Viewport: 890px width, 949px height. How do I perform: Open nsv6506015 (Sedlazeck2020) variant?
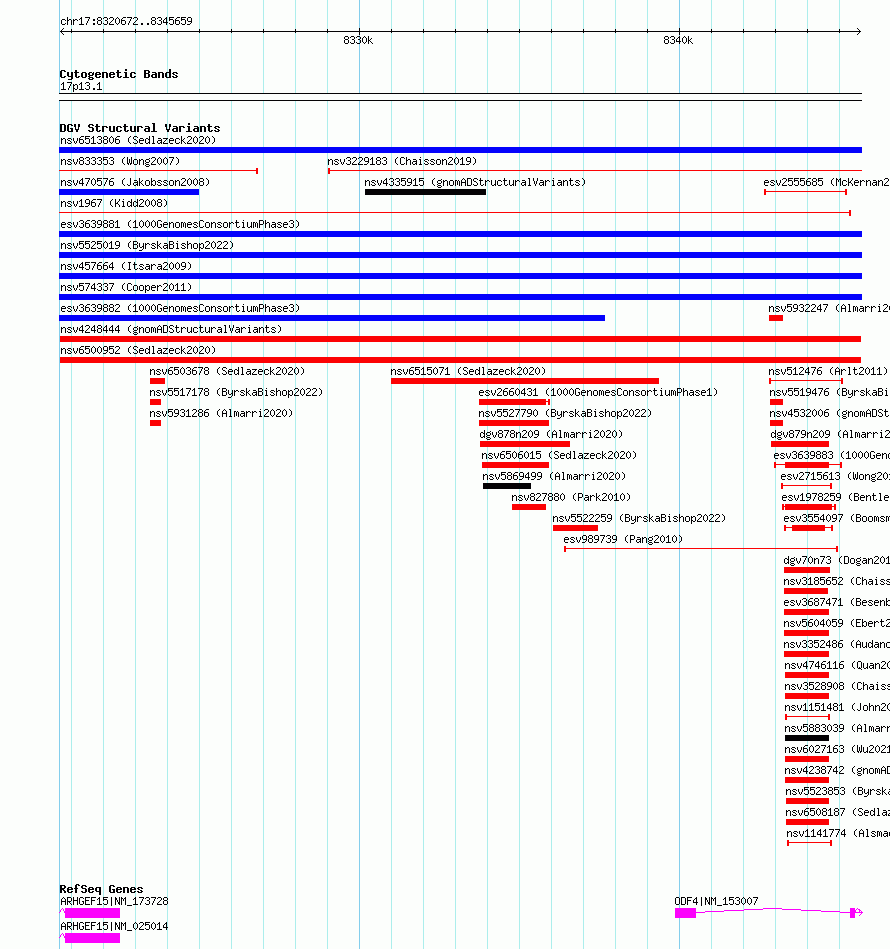558,455
